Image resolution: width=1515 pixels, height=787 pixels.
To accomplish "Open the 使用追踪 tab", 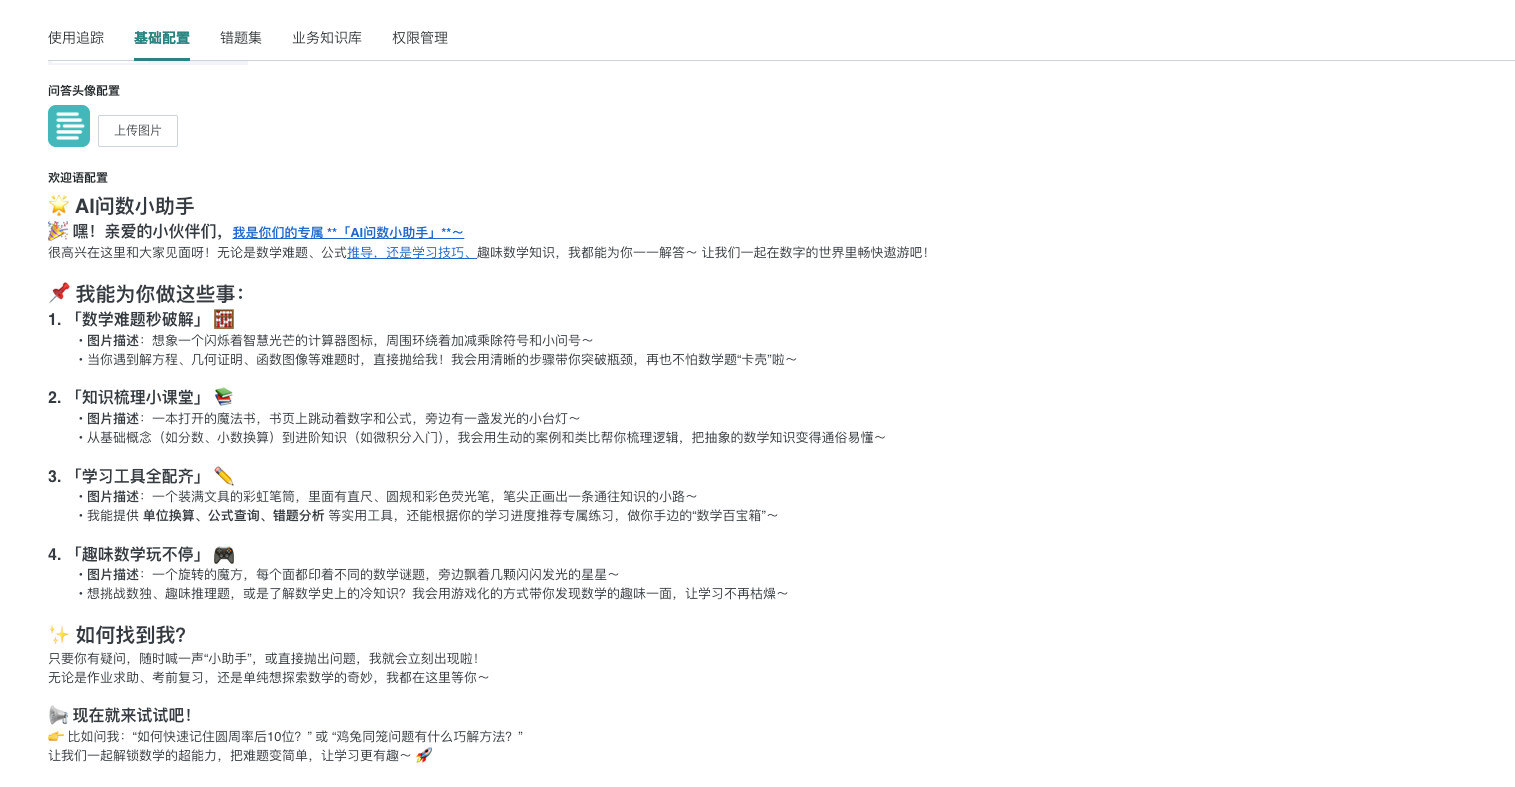I will (76, 38).
